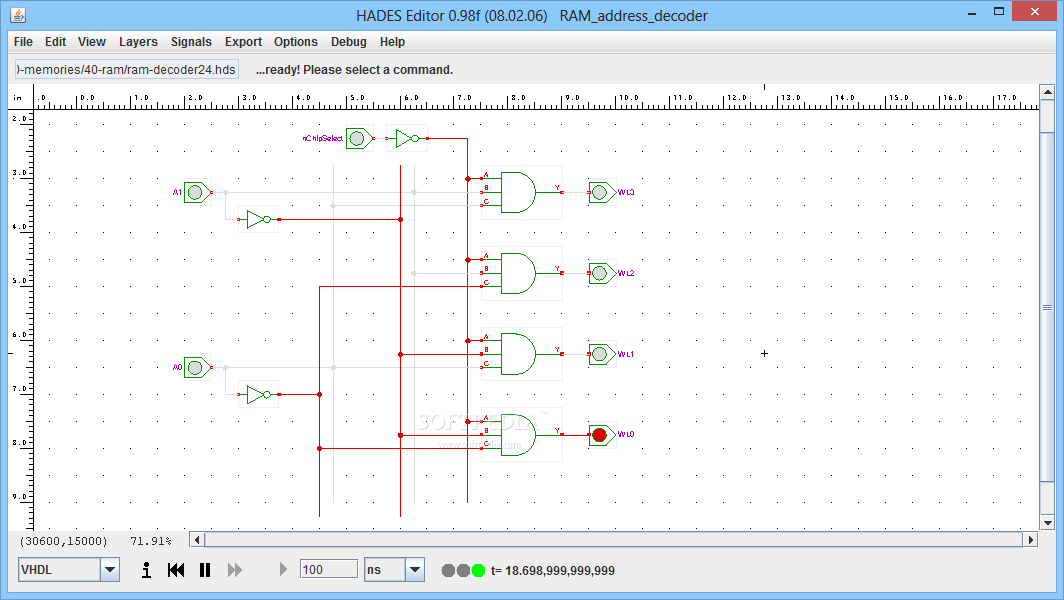The image size is (1064, 600).
Task: Select the red WL0 output indicator
Action: (601, 435)
